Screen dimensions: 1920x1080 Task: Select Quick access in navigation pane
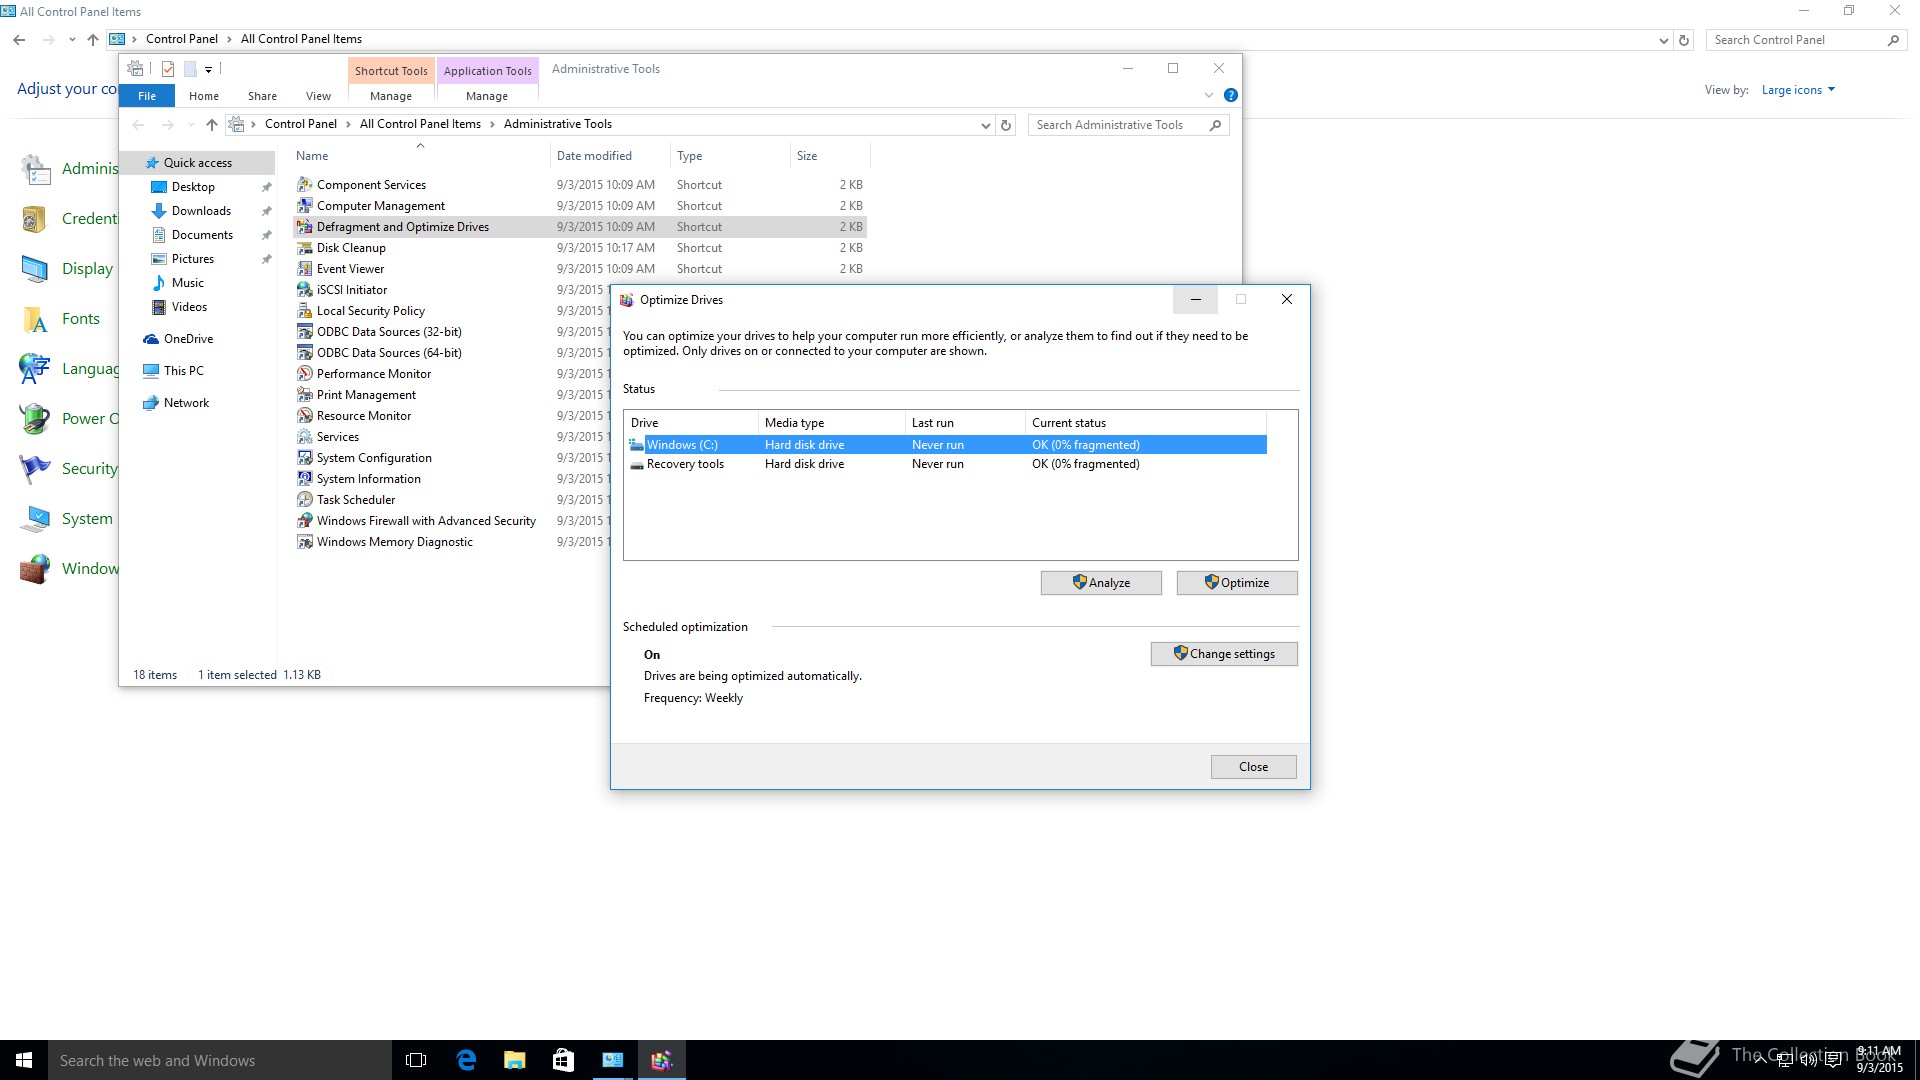[197, 163]
